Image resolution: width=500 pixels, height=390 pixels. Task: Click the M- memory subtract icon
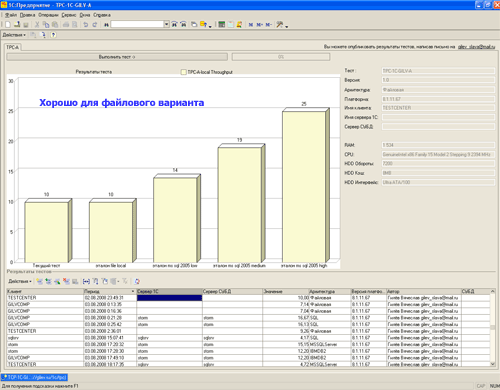pos(269,24)
